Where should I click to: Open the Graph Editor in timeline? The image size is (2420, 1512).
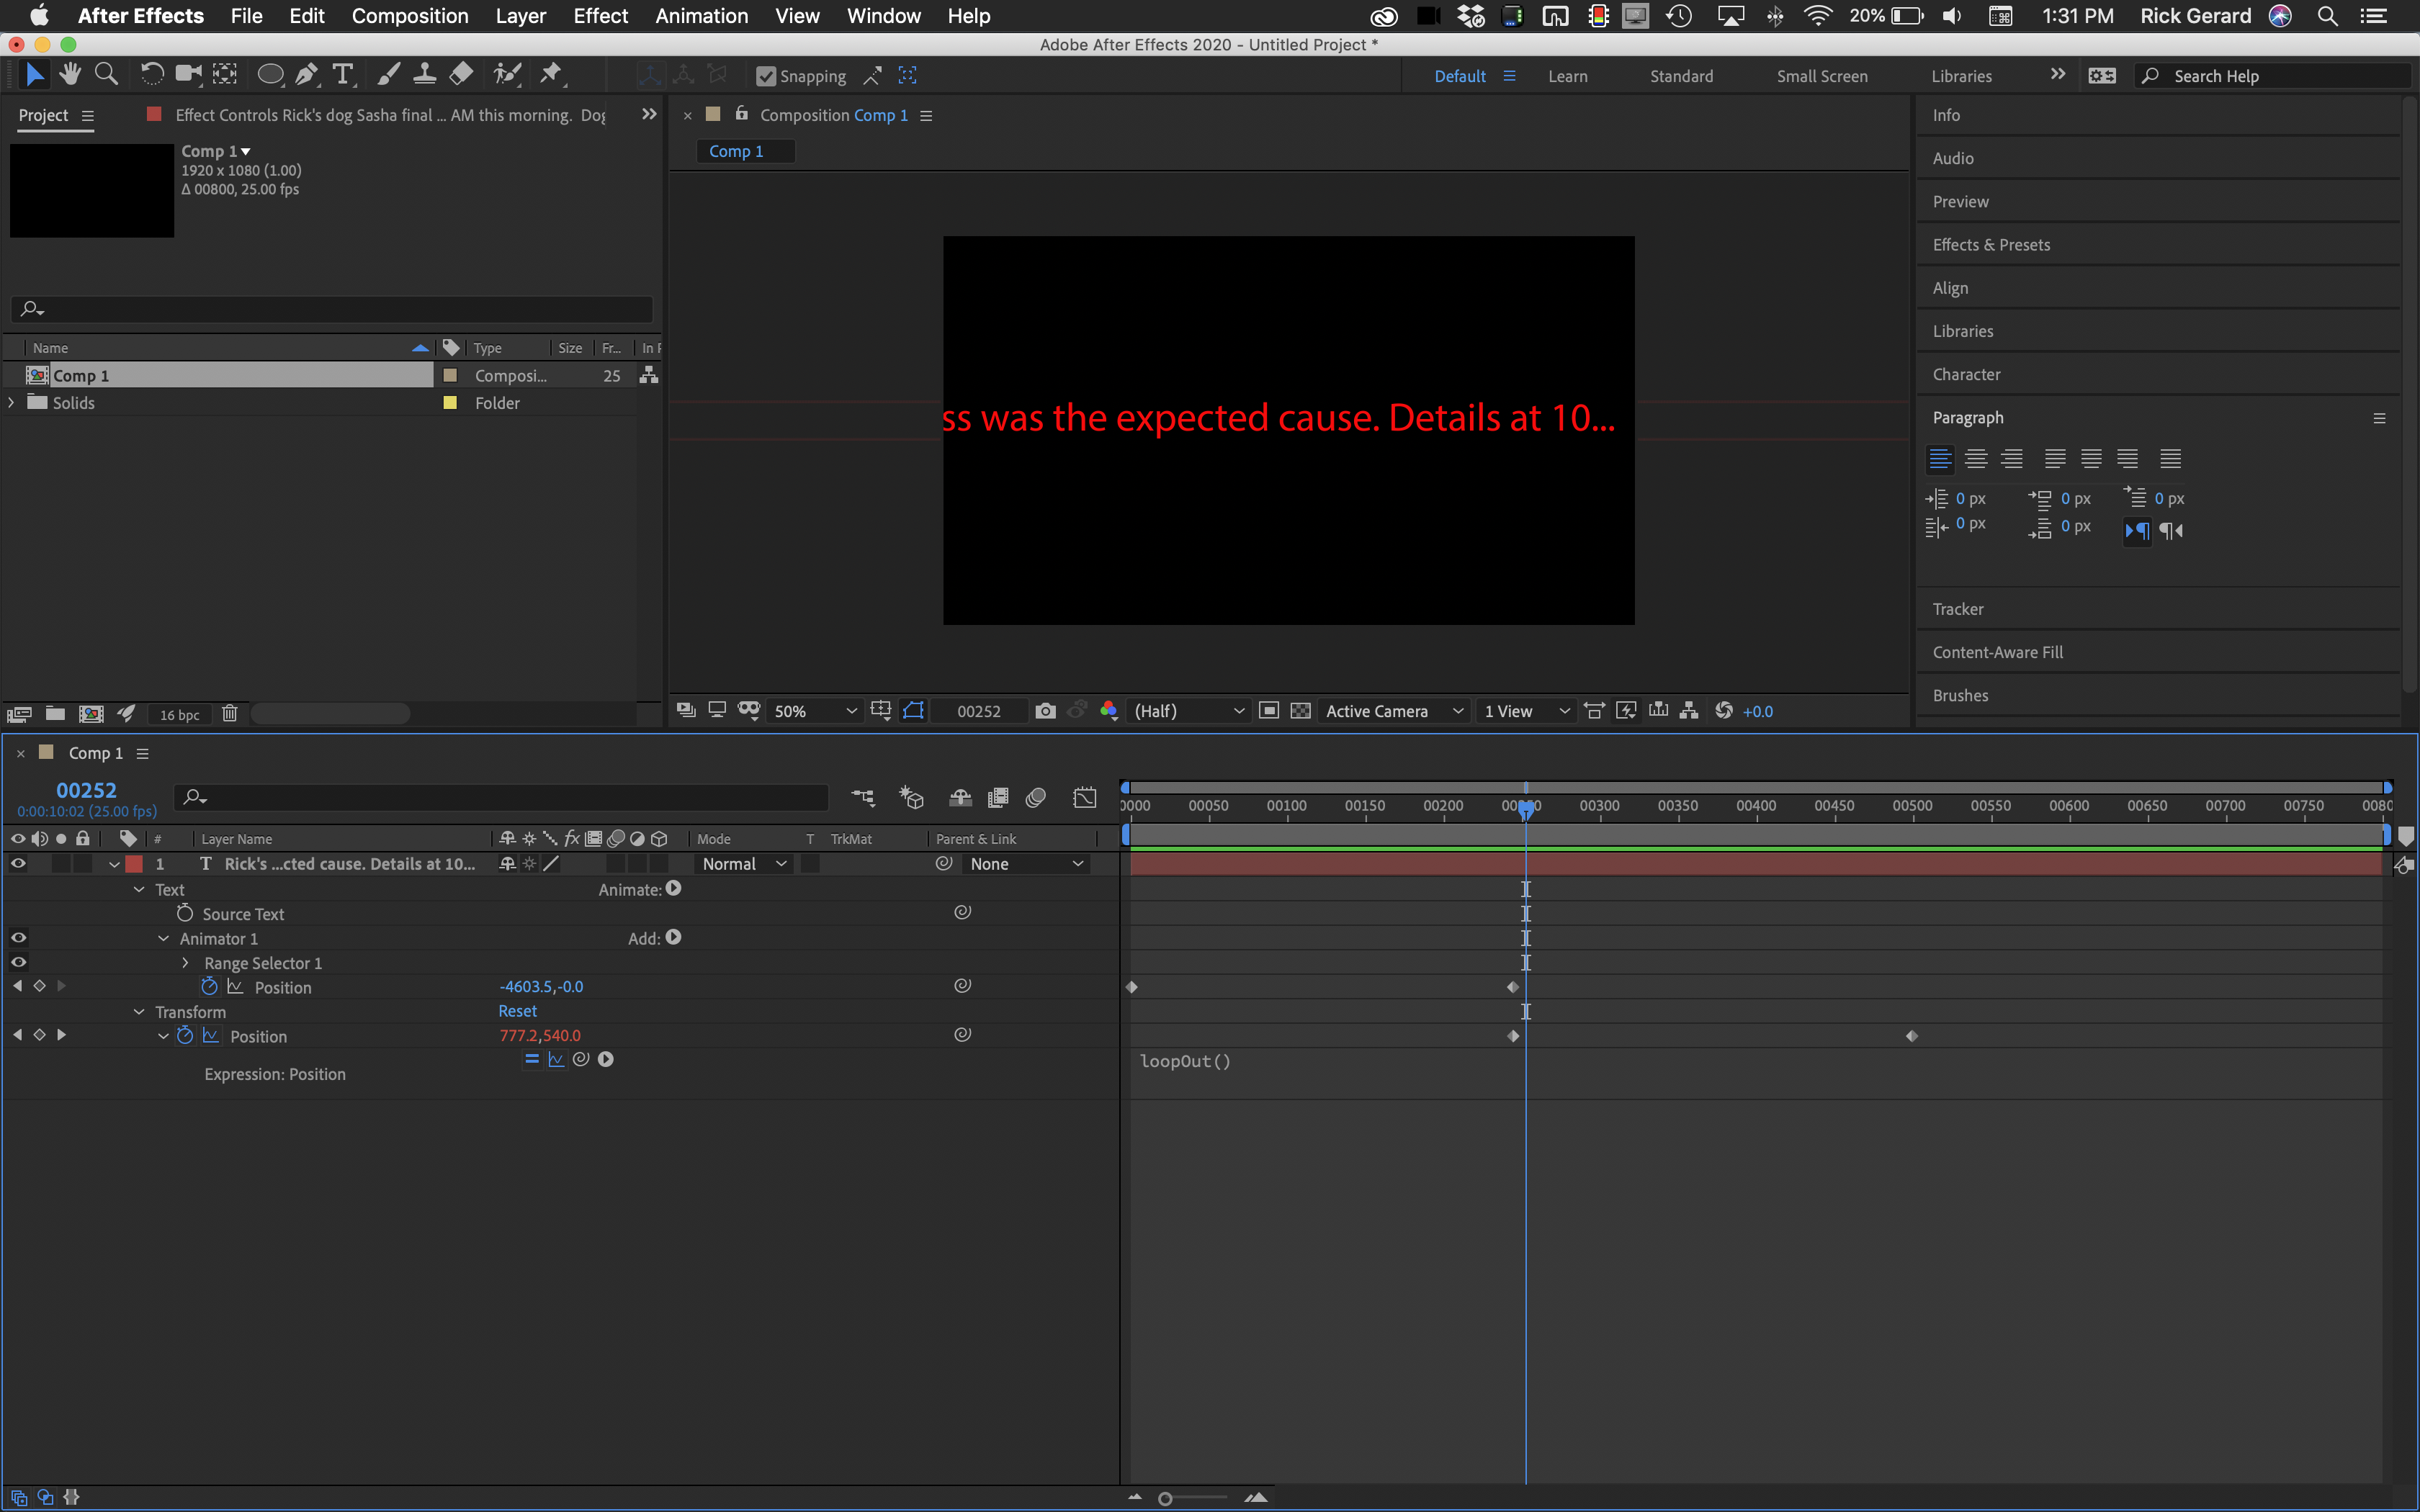pos(1085,797)
